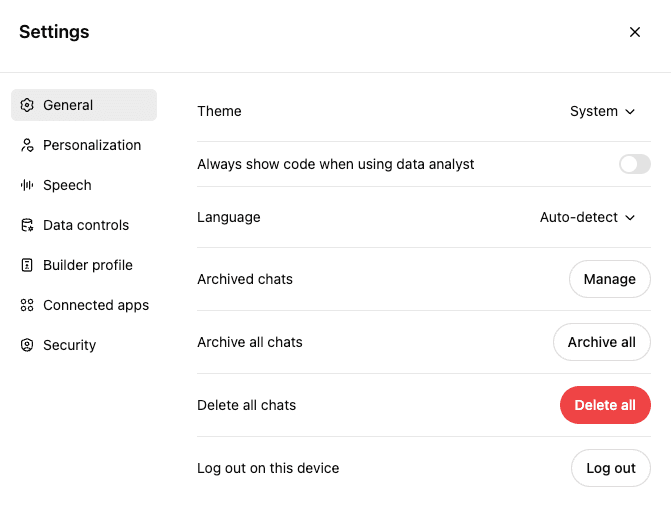
Task: Select the Connected apps menu label
Action: pos(96,305)
